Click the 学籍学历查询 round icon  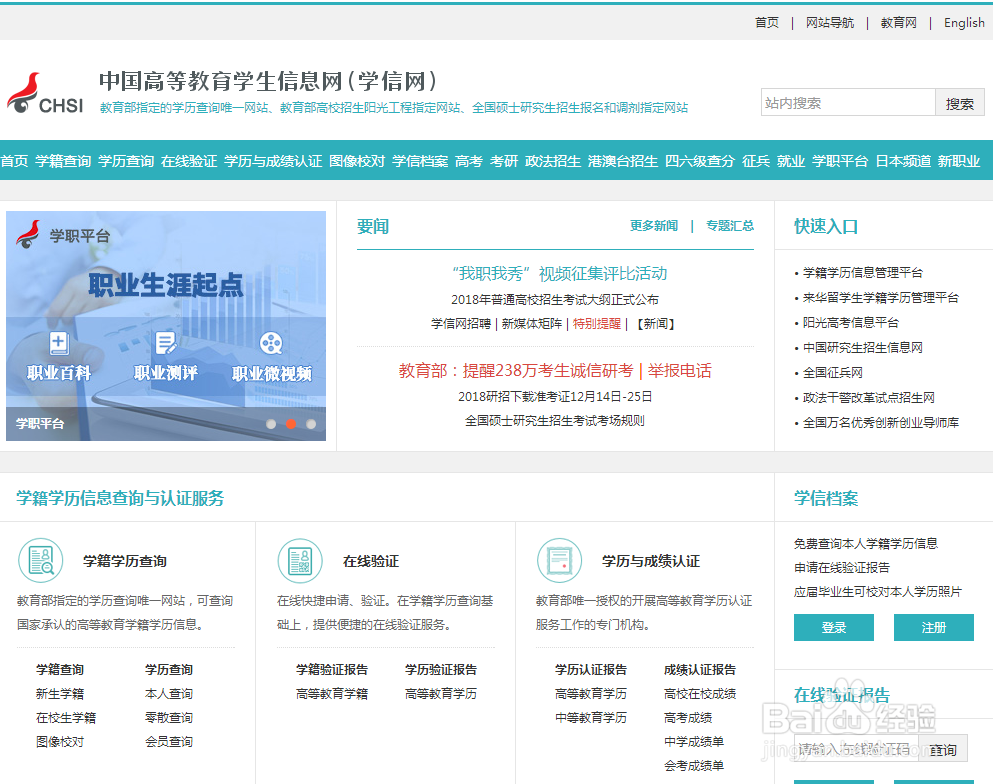[x=41, y=560]
